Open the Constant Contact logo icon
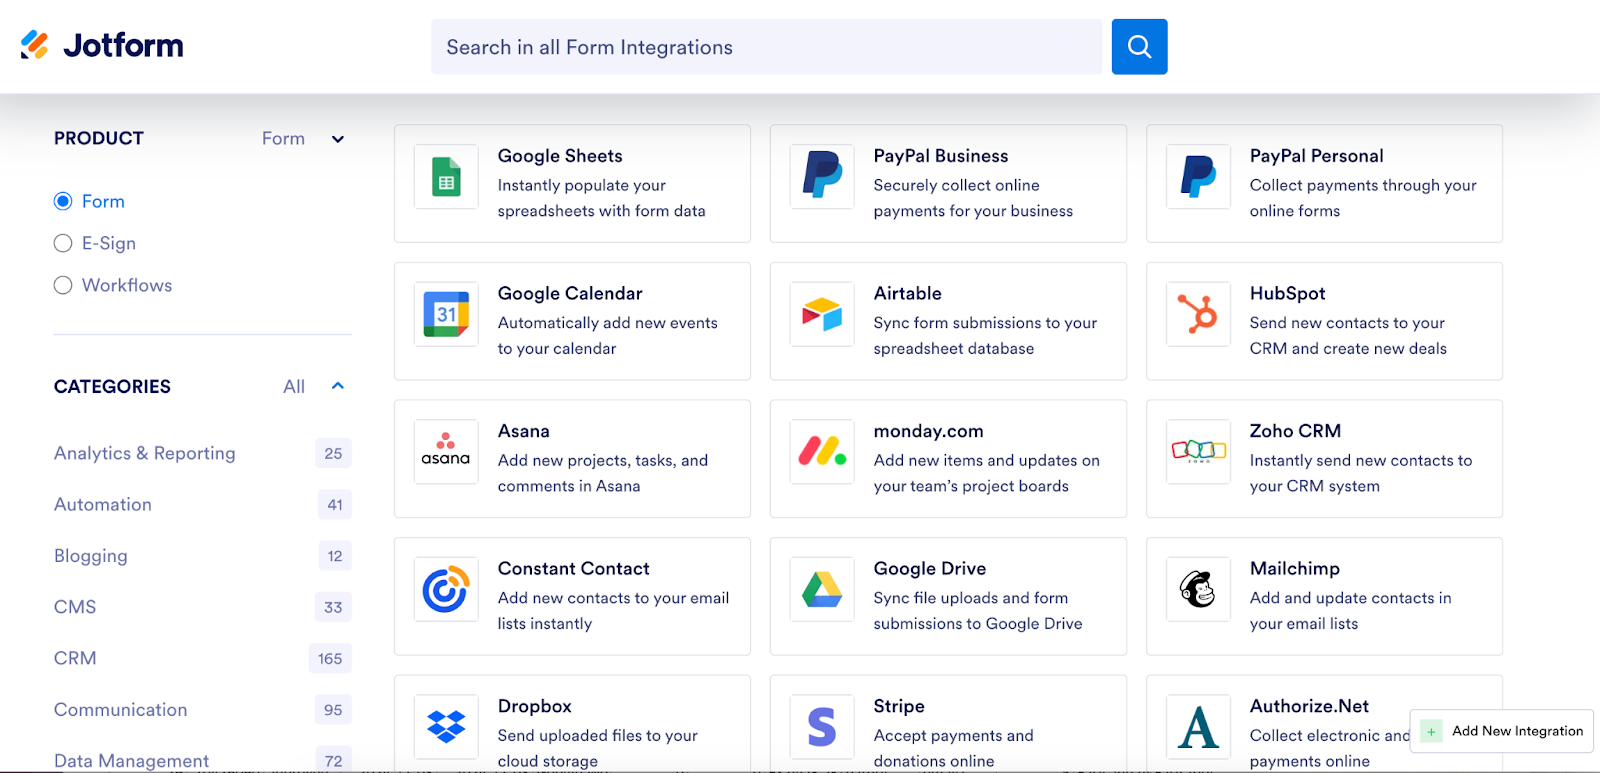The height and width of the screenshot is (773, 1600). 446,589
